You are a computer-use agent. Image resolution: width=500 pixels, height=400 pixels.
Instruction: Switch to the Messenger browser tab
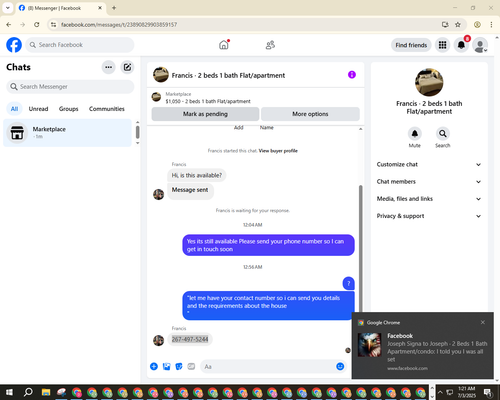(x=60, y=8)
